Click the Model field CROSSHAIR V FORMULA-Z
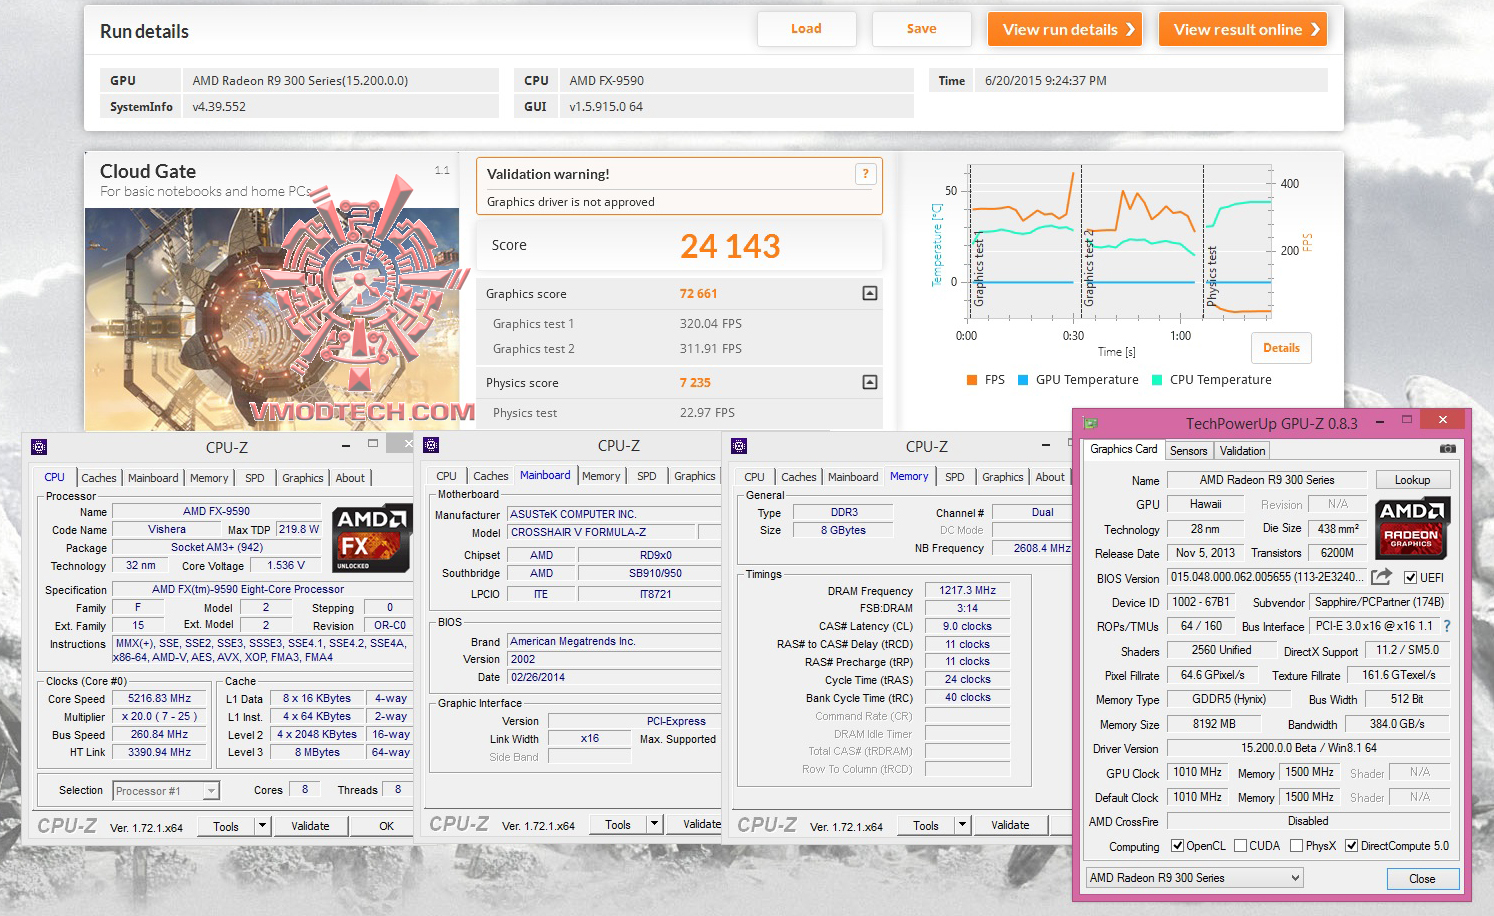 (601, 532)
